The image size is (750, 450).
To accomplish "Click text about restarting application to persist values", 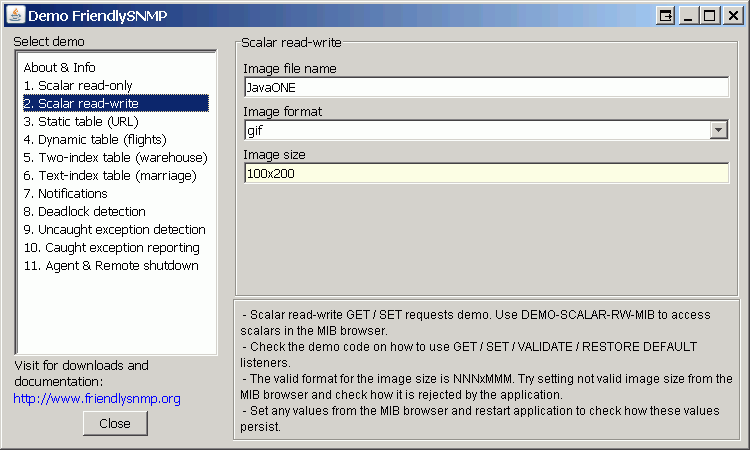I will (480, 418).
